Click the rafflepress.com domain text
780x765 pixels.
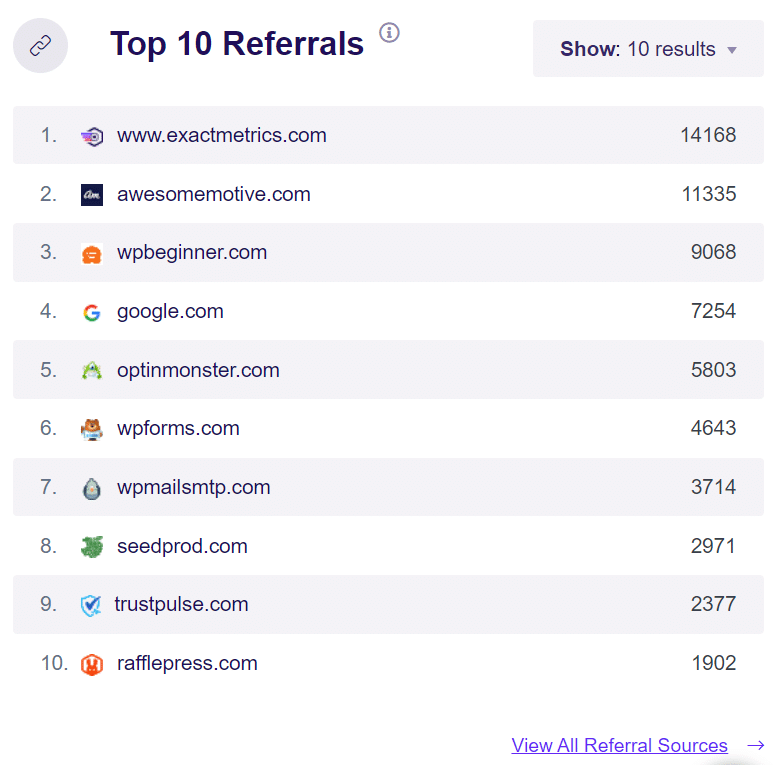(x=187, y=663)
